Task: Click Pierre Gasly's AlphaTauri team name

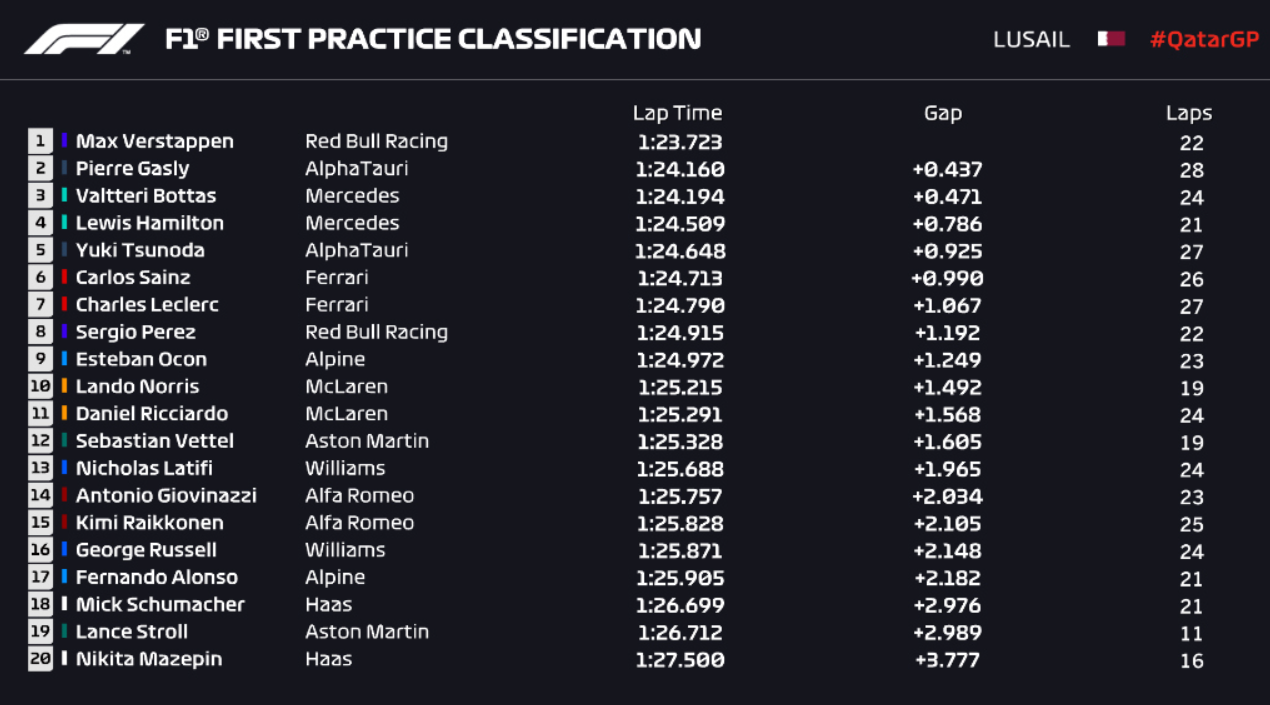Action: 356,168
